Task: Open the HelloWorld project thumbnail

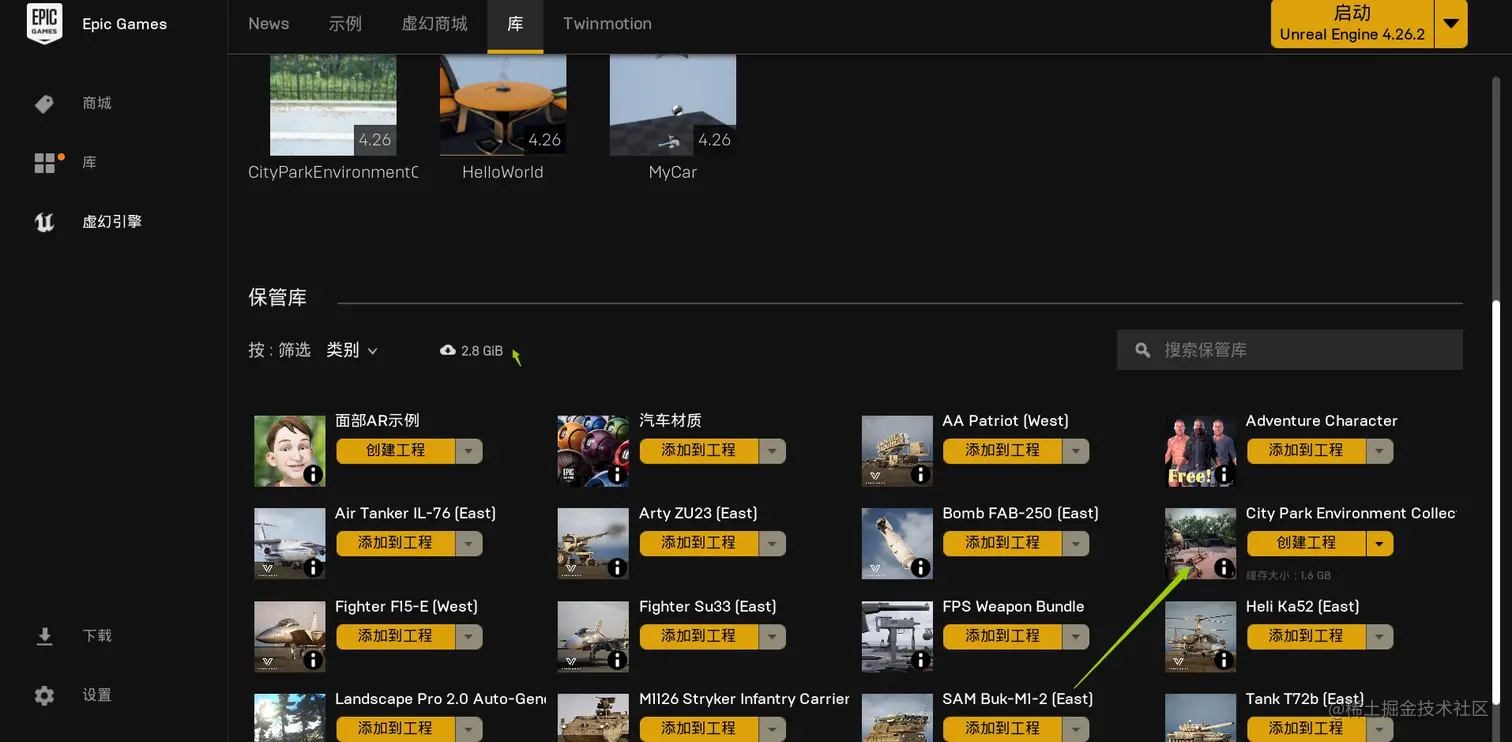Action: coord(503,105)
